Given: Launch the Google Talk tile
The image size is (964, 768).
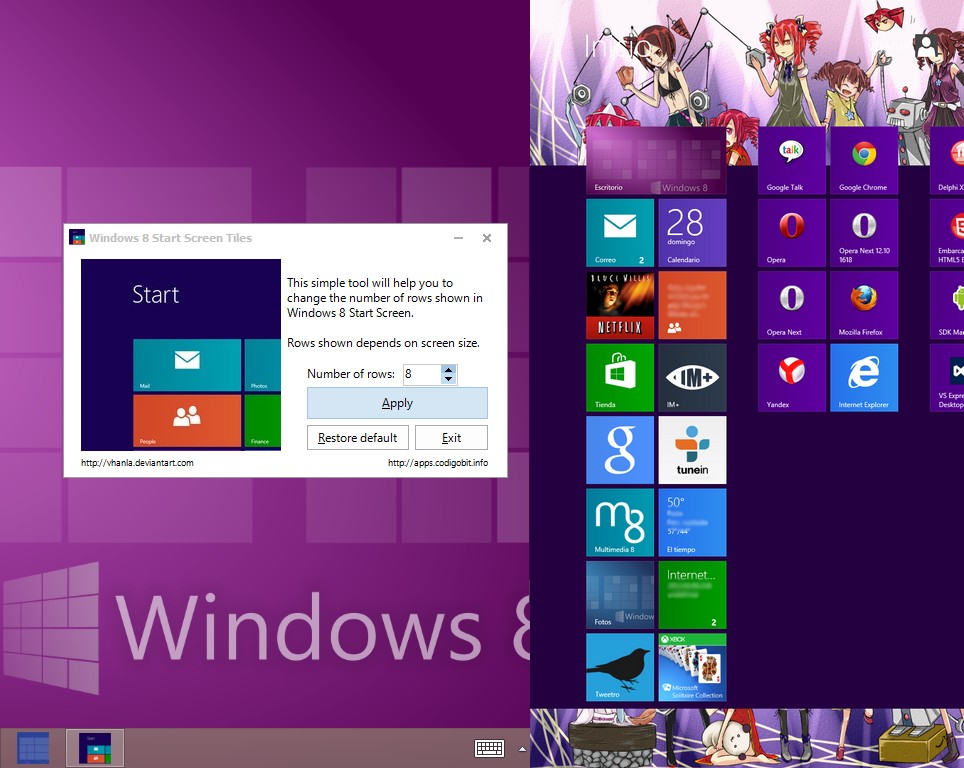Looking at the screenshot, I should (x=792, y=161).
